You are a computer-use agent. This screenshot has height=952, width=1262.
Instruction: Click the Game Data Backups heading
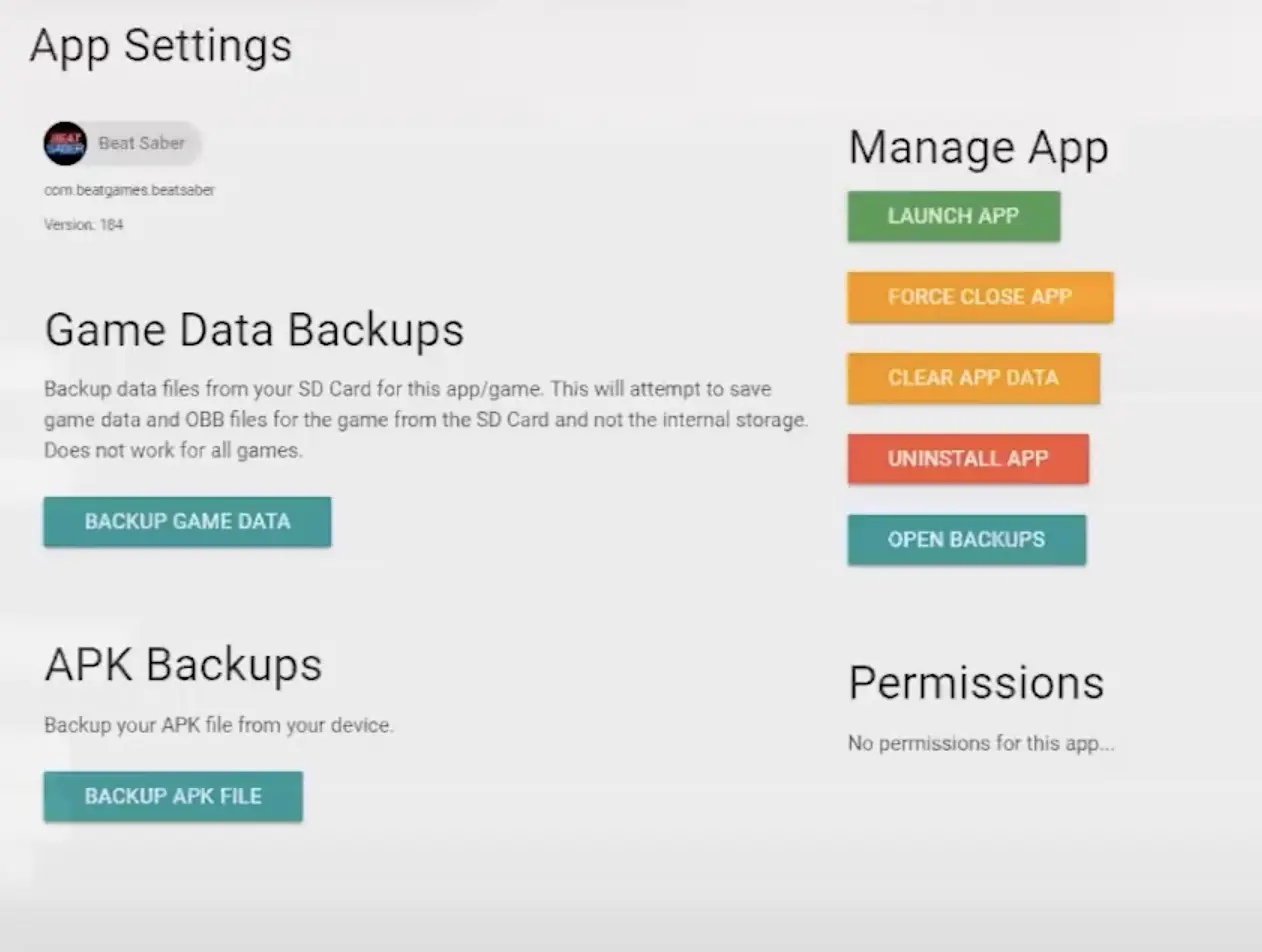pos(254,330)
